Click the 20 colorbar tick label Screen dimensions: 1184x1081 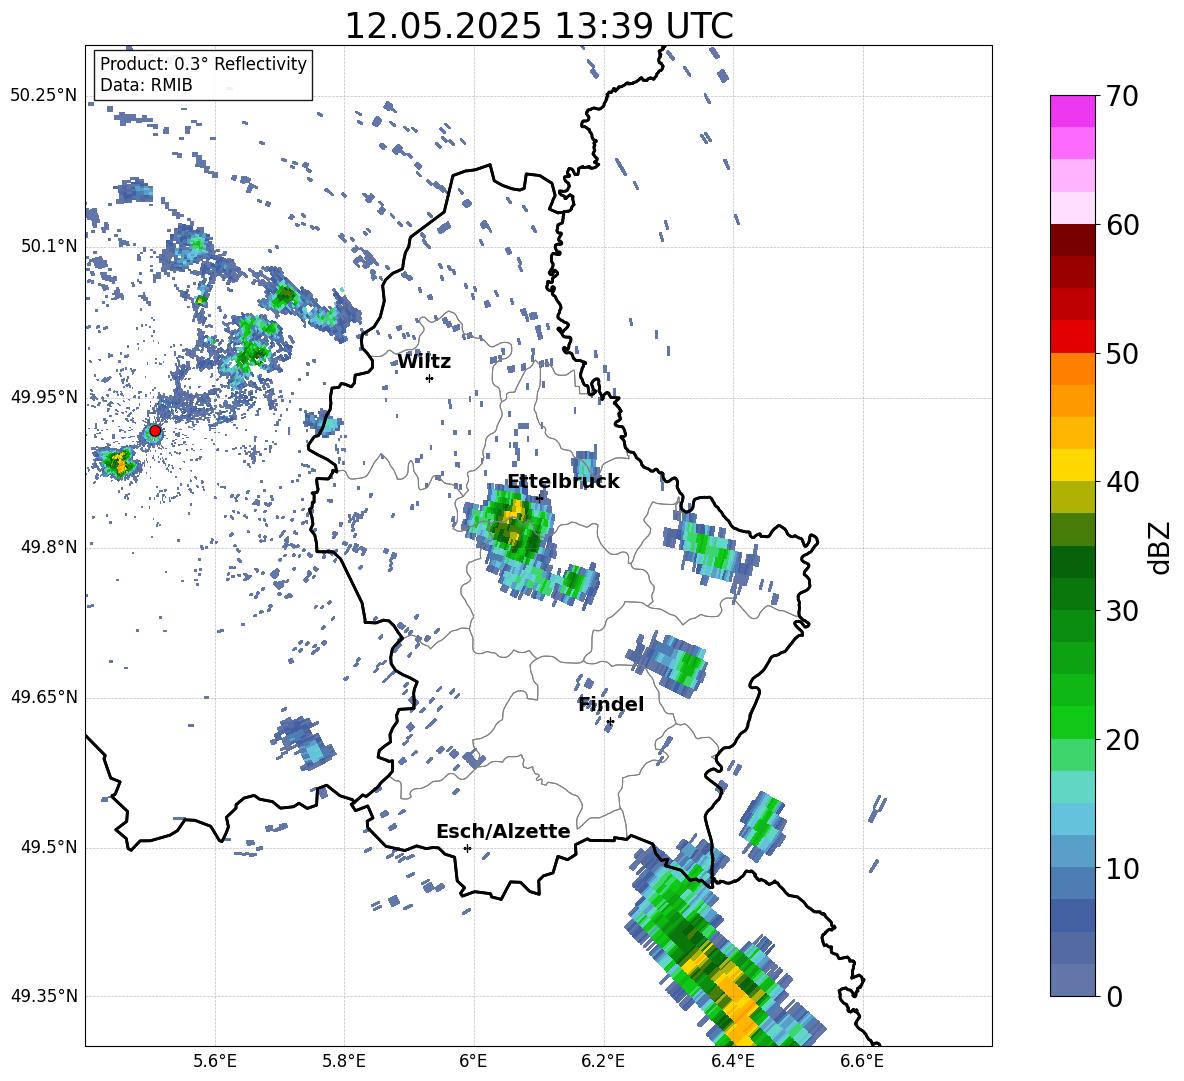point(1122,739)
